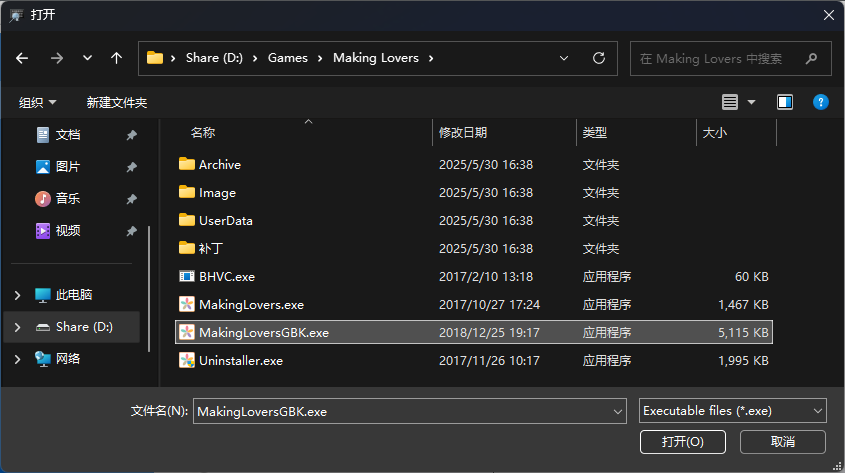Click the 取消 button
The image size is (845, 473).
tap(782, 442)
